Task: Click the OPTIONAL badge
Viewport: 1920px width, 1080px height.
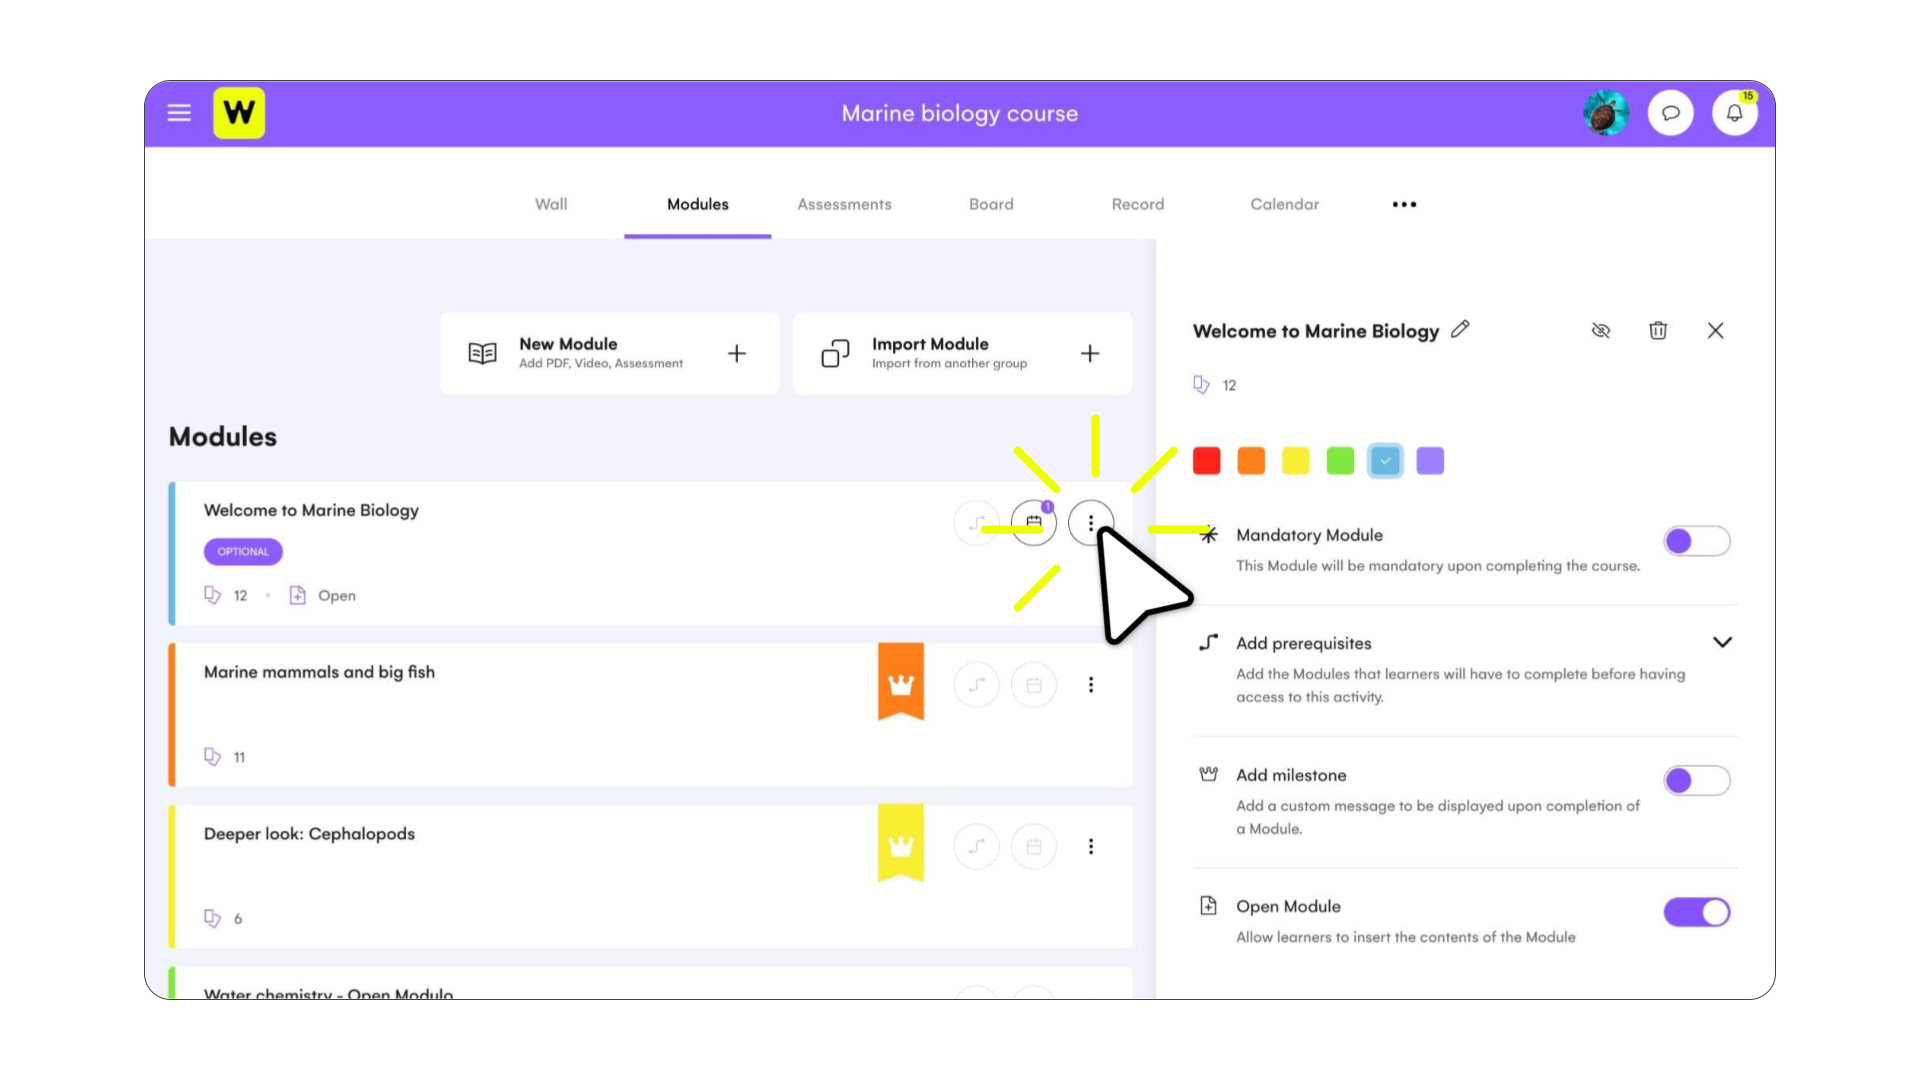Action: click(x=243, y=551)
